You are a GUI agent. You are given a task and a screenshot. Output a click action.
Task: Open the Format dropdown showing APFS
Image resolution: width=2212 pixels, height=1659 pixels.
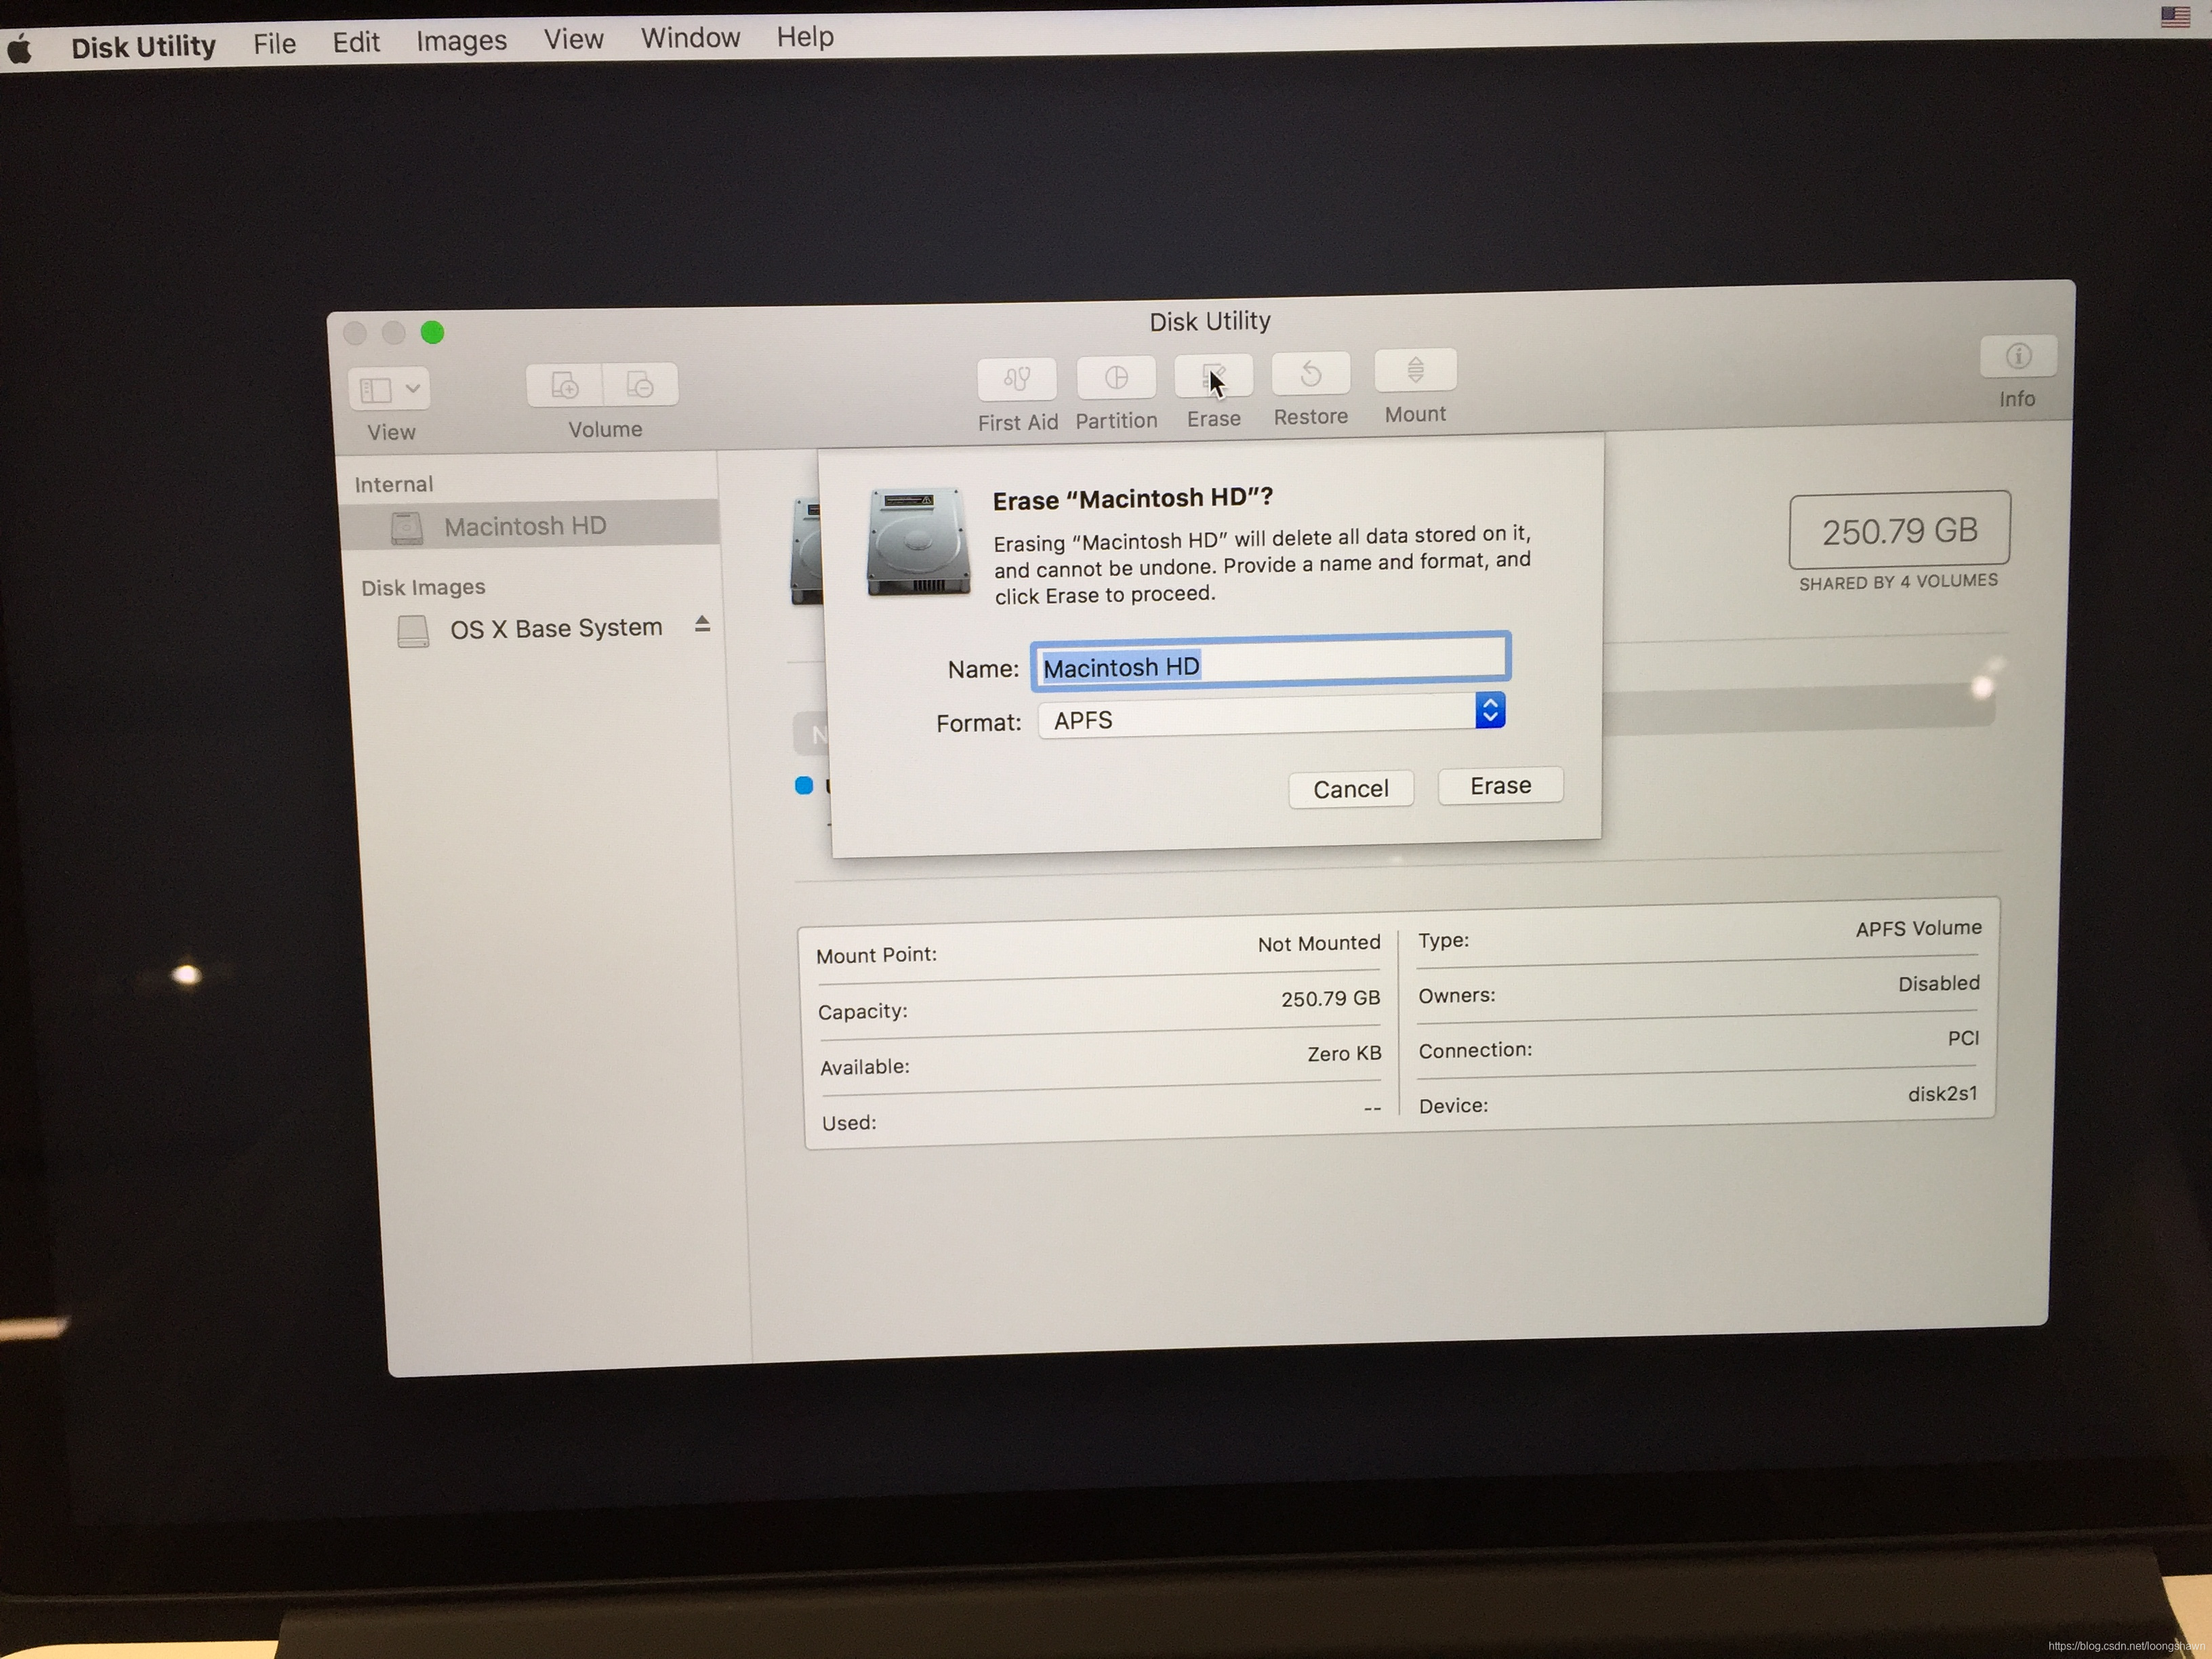point(1271,715)
